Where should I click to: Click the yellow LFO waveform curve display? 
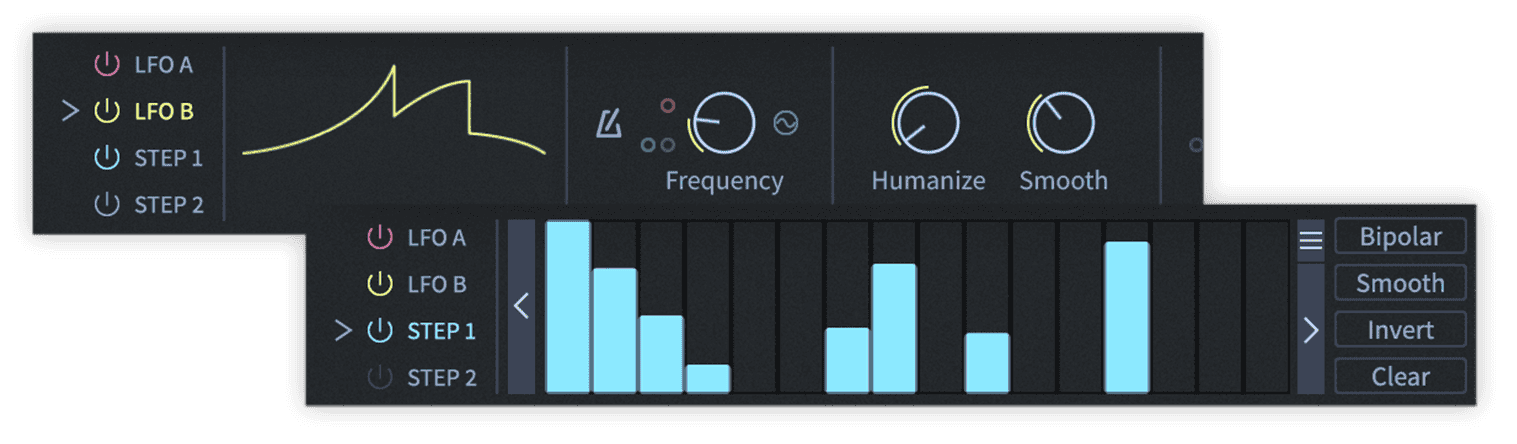coord(395,118)
